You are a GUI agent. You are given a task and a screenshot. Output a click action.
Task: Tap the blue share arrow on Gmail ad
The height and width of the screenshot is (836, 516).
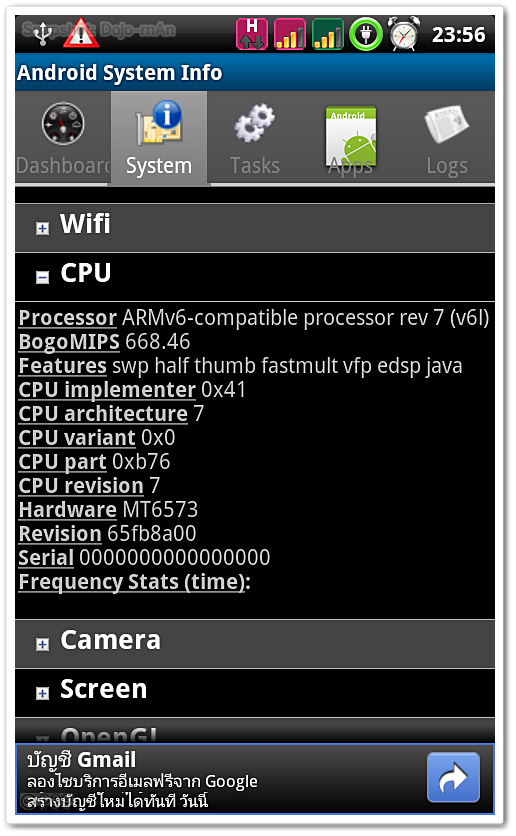point(453,777)
